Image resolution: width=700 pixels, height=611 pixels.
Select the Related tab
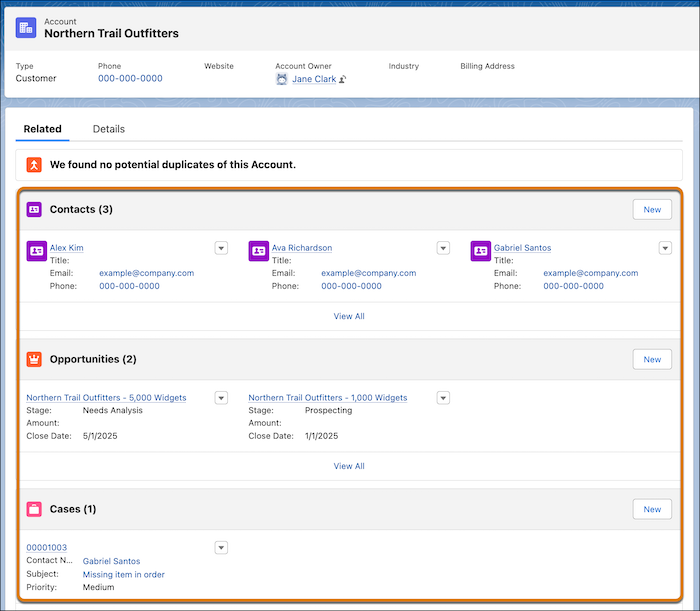[x=43, y=129]
